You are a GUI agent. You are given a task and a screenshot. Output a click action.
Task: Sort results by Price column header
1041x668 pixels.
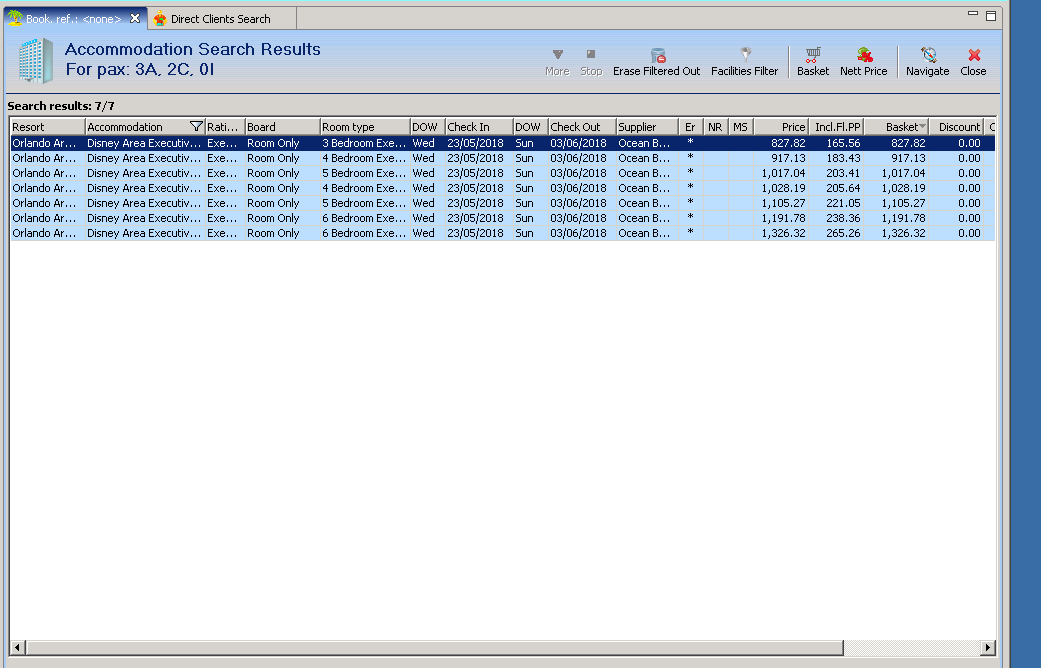point(781,127)
